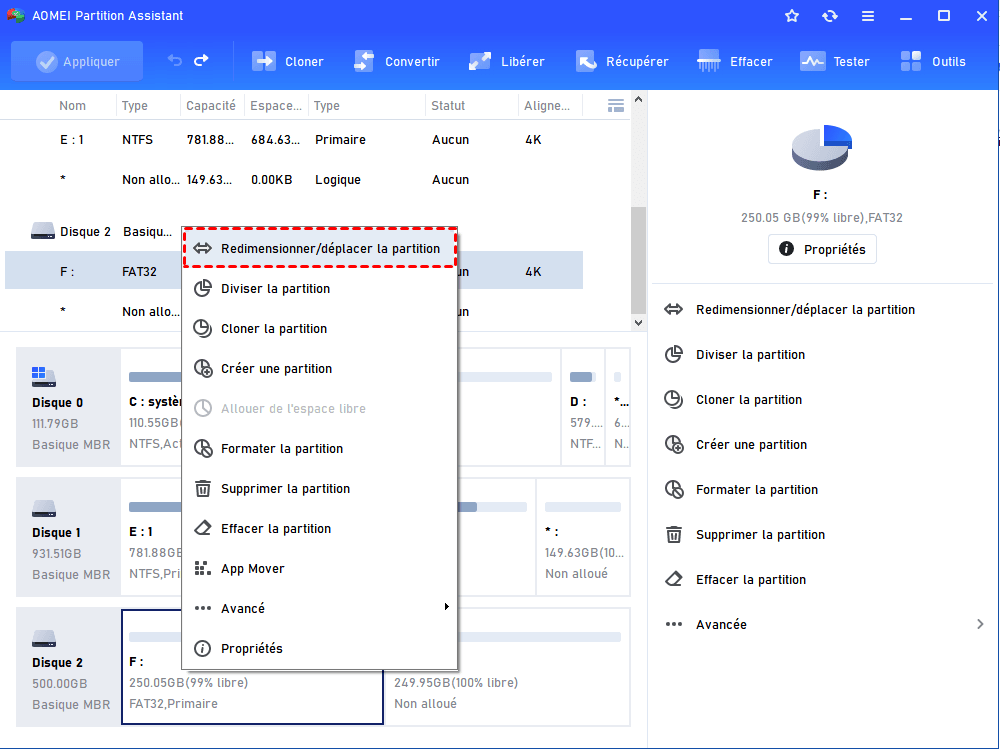Click the App Mover grid icon
1000x750 pixels.
203,568
